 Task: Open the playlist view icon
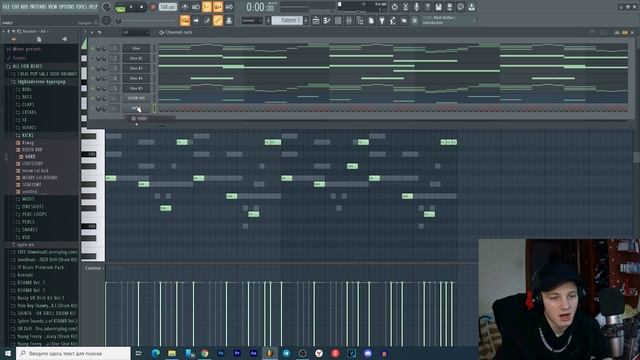316,20
